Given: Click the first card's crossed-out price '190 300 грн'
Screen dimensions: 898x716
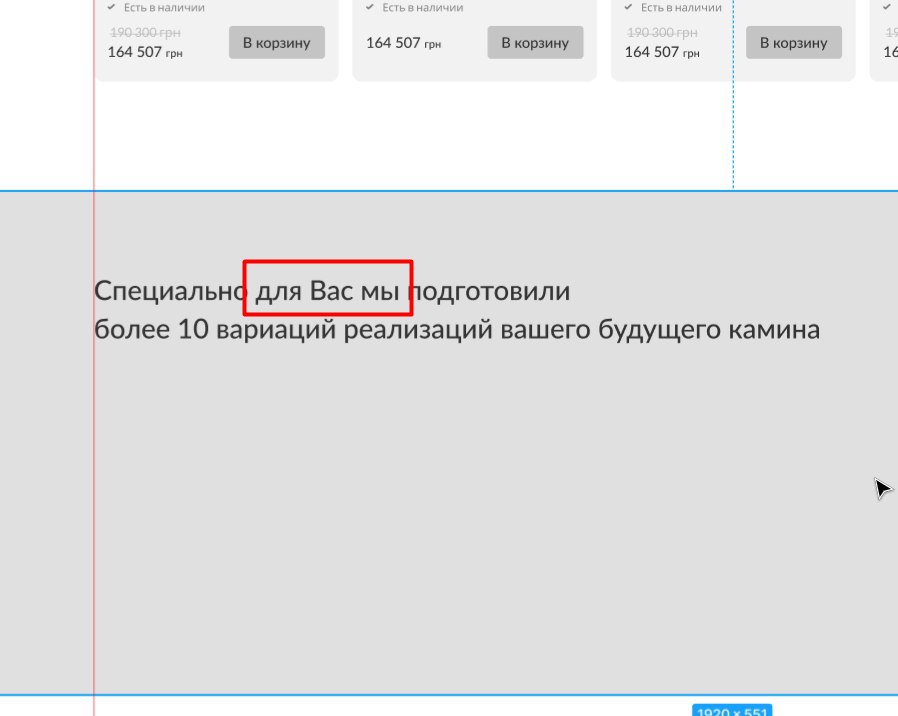Looking at the screenshot, I should tap(145, 33).
